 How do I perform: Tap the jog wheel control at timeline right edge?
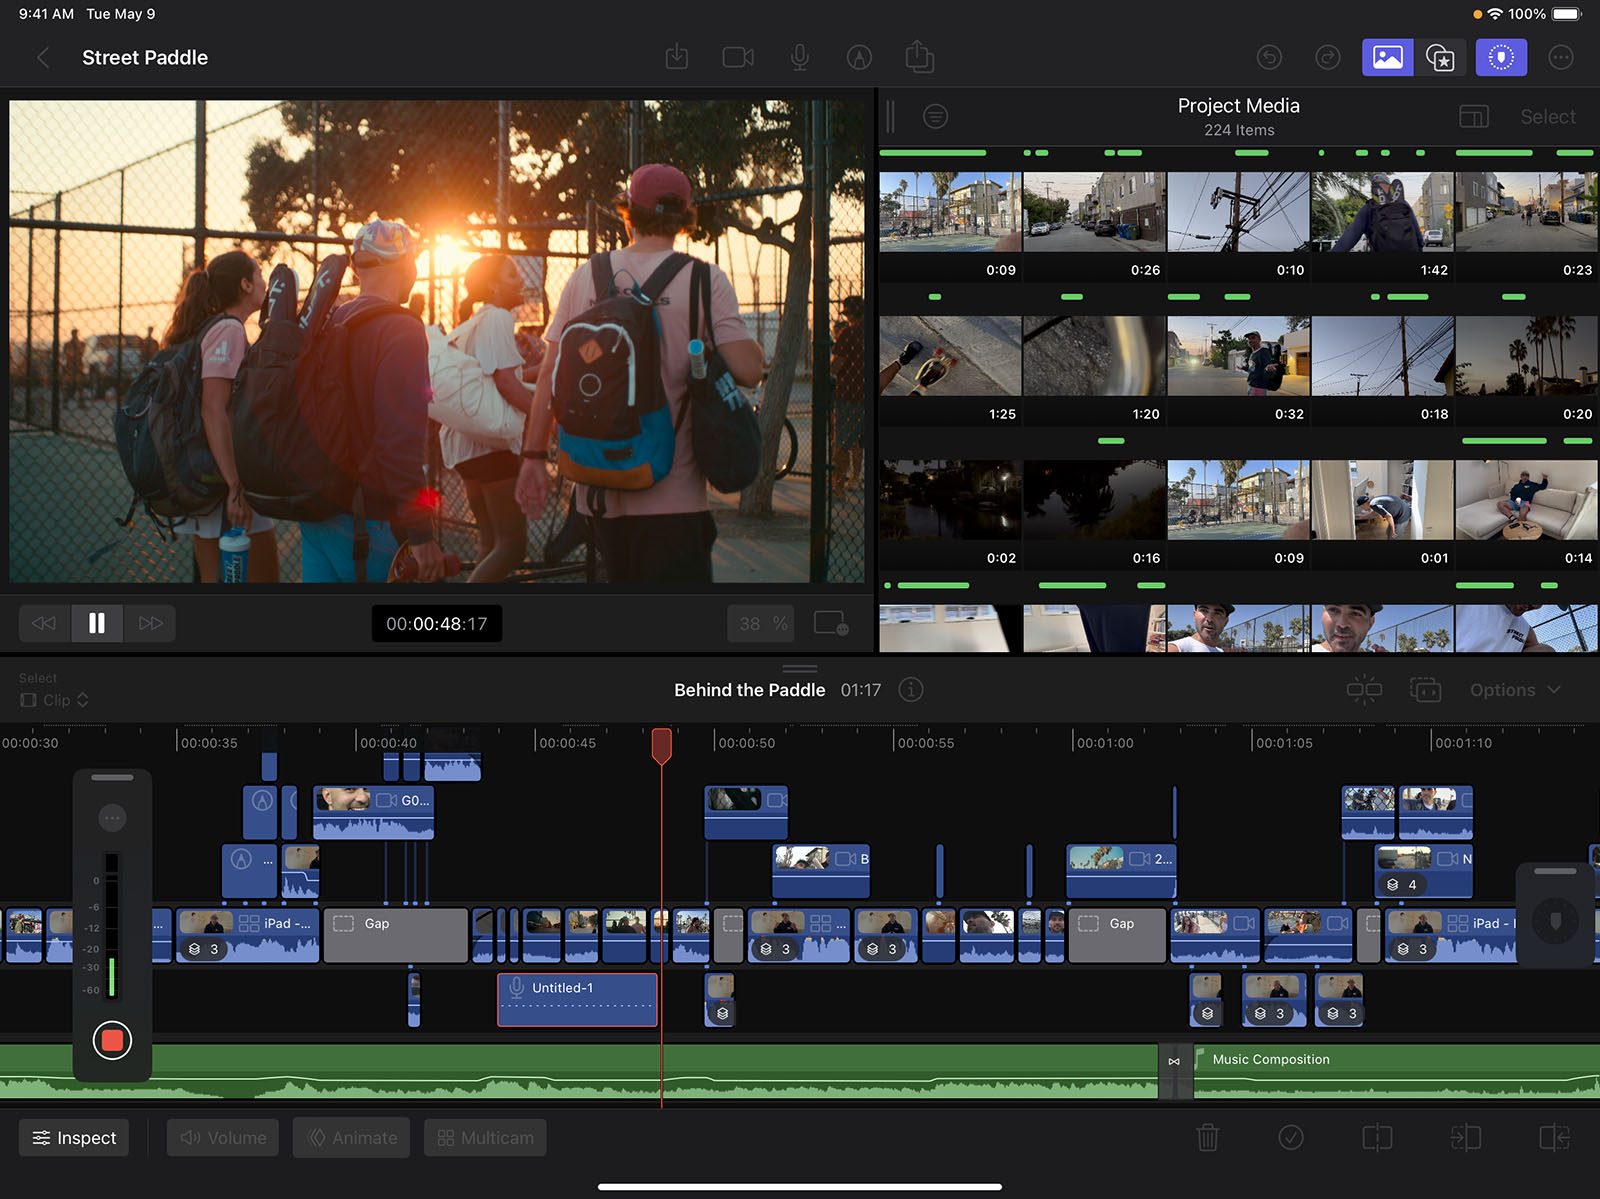coord(1555,920)
